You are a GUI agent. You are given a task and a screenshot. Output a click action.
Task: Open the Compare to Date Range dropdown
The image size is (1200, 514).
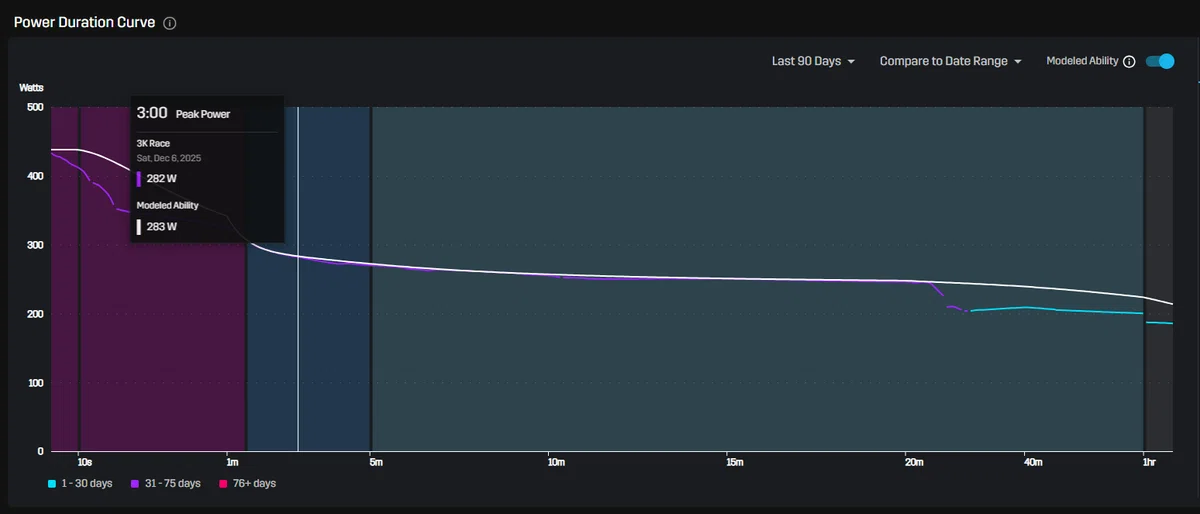(950, 61)
